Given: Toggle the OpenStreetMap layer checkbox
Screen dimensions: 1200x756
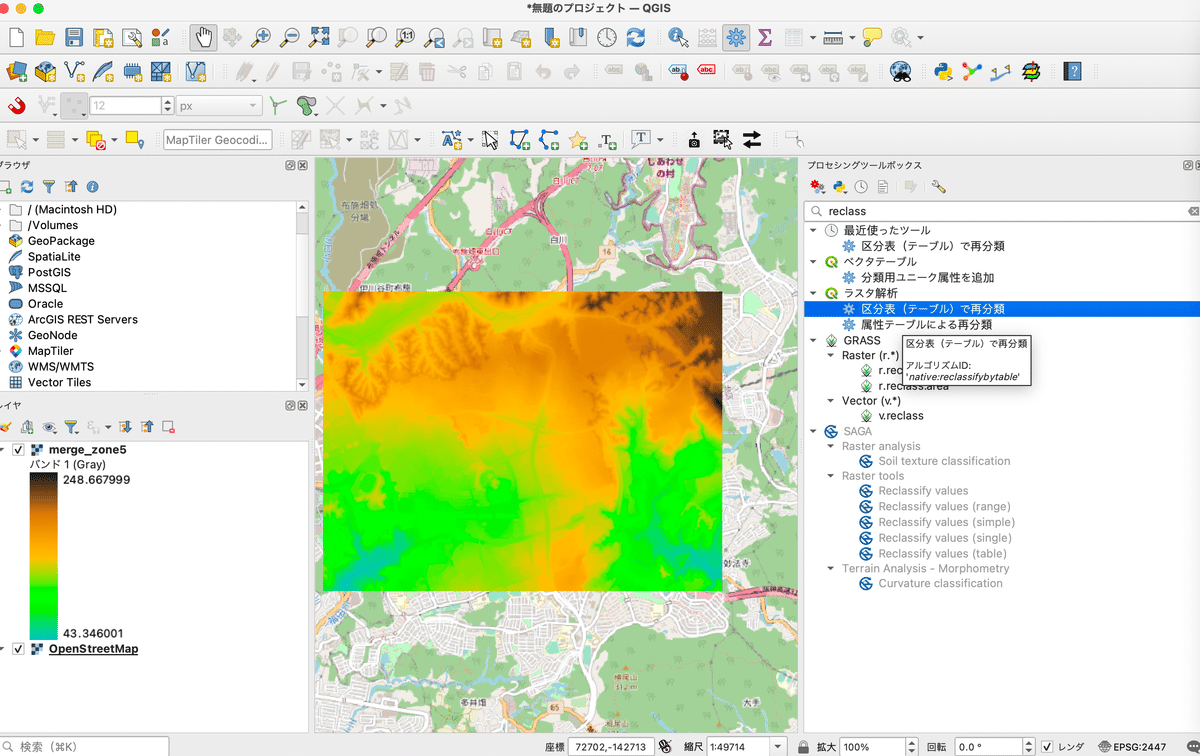Looking at the screenshot, I should pos(17,648).
